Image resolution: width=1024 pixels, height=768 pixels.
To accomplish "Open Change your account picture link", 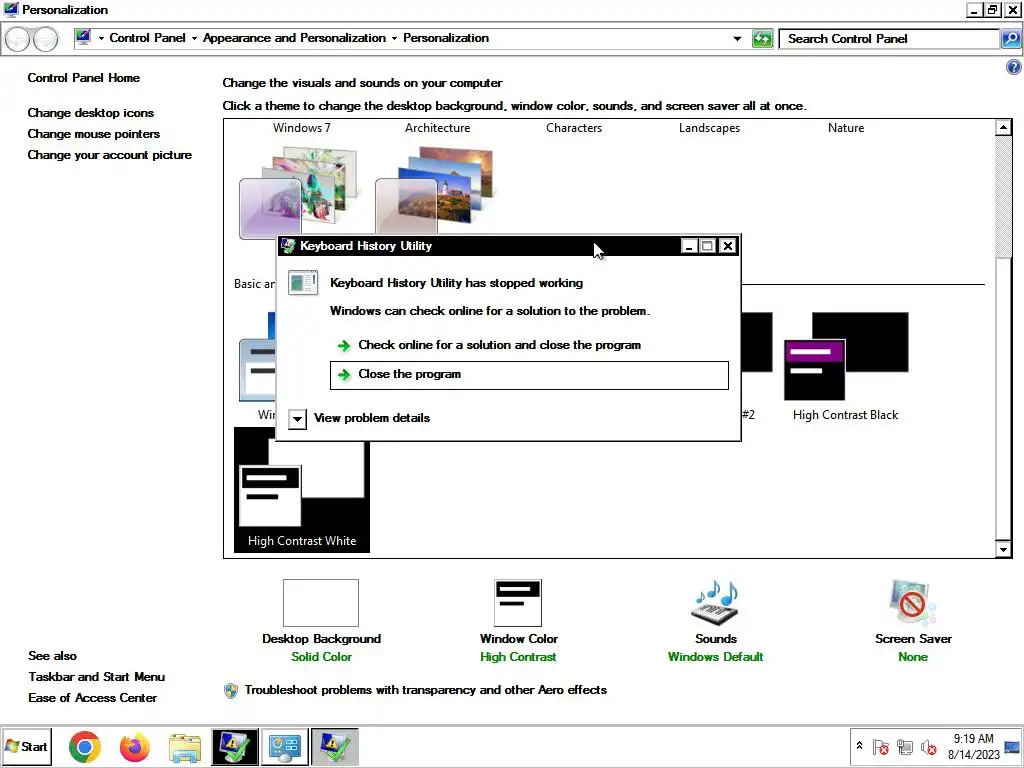I will 110,155.
